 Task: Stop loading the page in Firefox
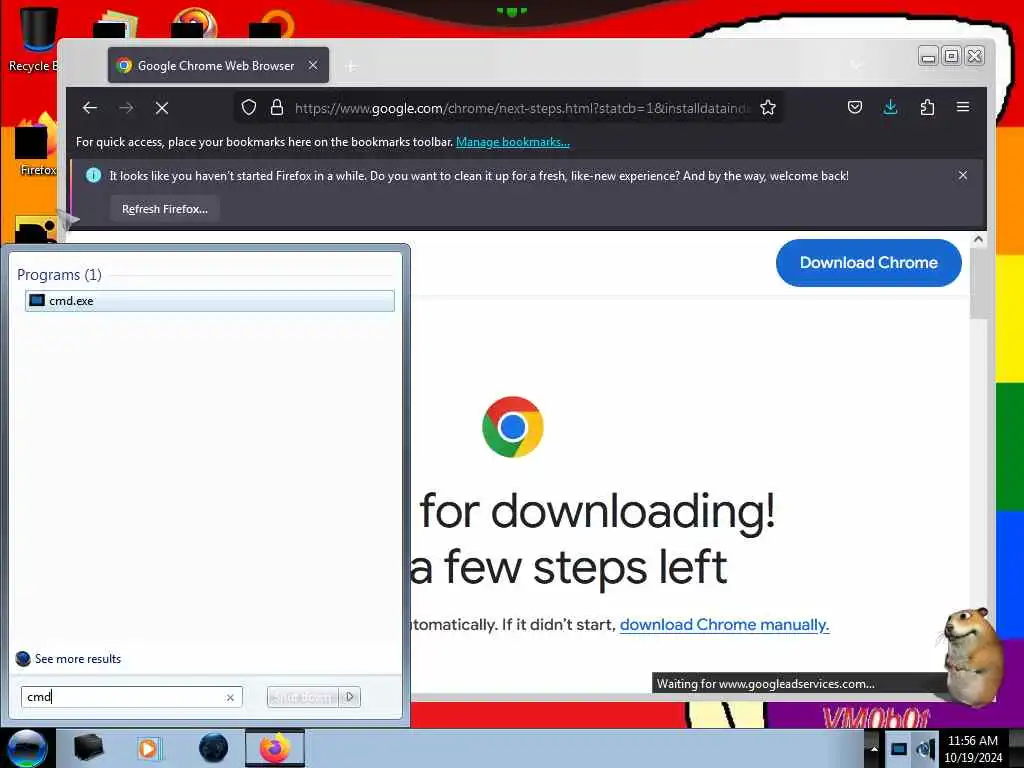tap(162, 108)
